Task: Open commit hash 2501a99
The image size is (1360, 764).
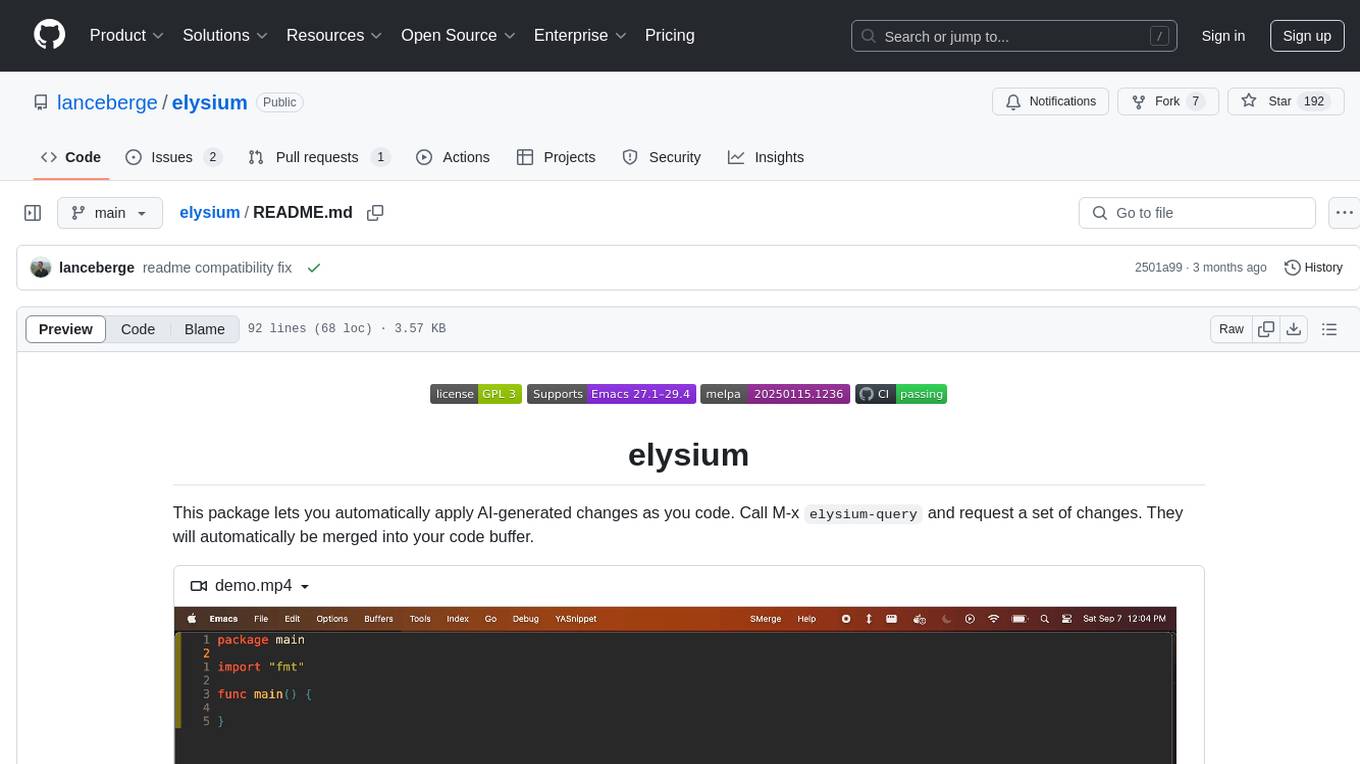Action: point(1159,268)
